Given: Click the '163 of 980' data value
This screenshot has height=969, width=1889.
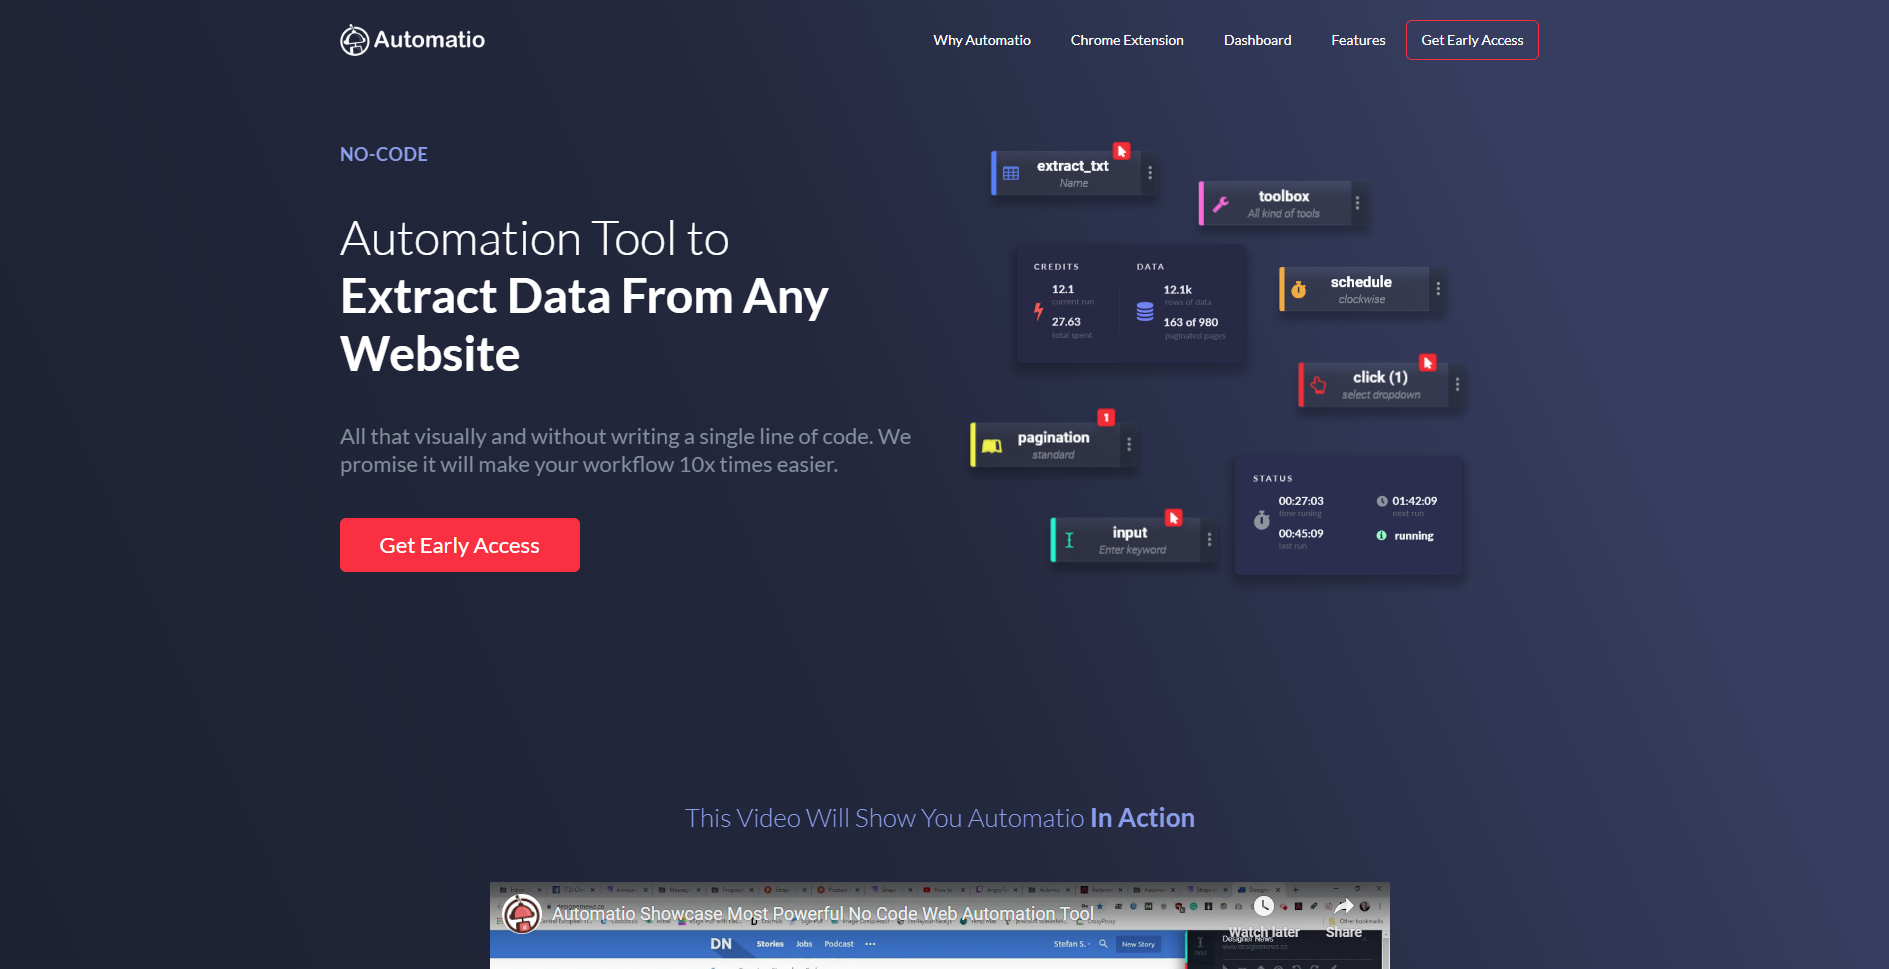Looking at the screenshot, I should [1191, 322].
